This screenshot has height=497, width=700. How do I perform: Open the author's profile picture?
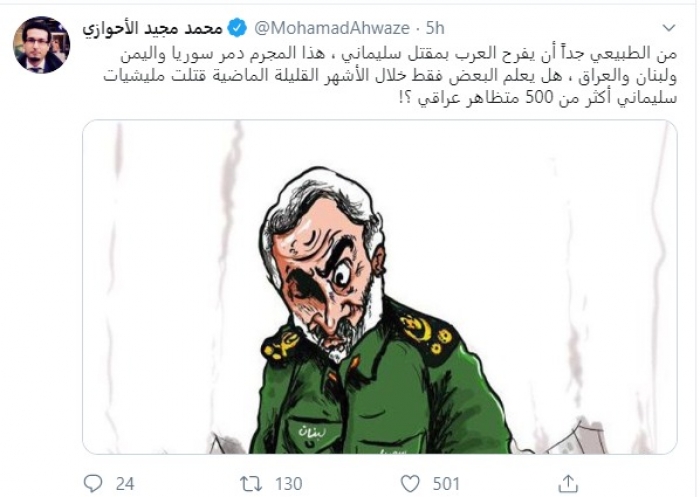(x=42, y=45)
